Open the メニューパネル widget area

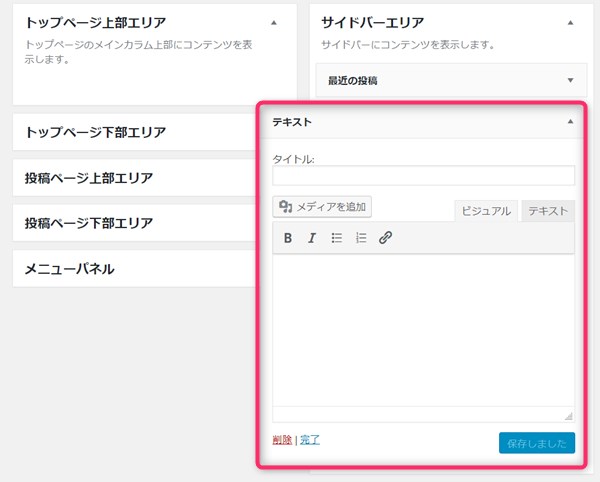pos(135,269)
